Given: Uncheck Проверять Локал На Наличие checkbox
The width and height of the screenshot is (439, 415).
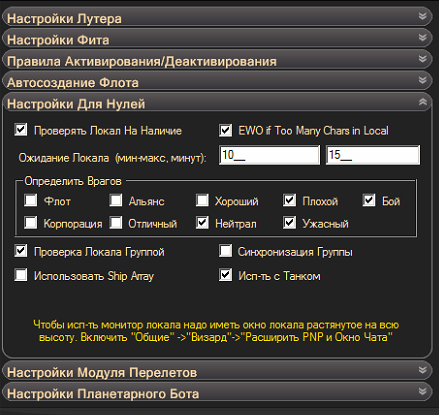Looking at the screenshot, I should (21, 130).
